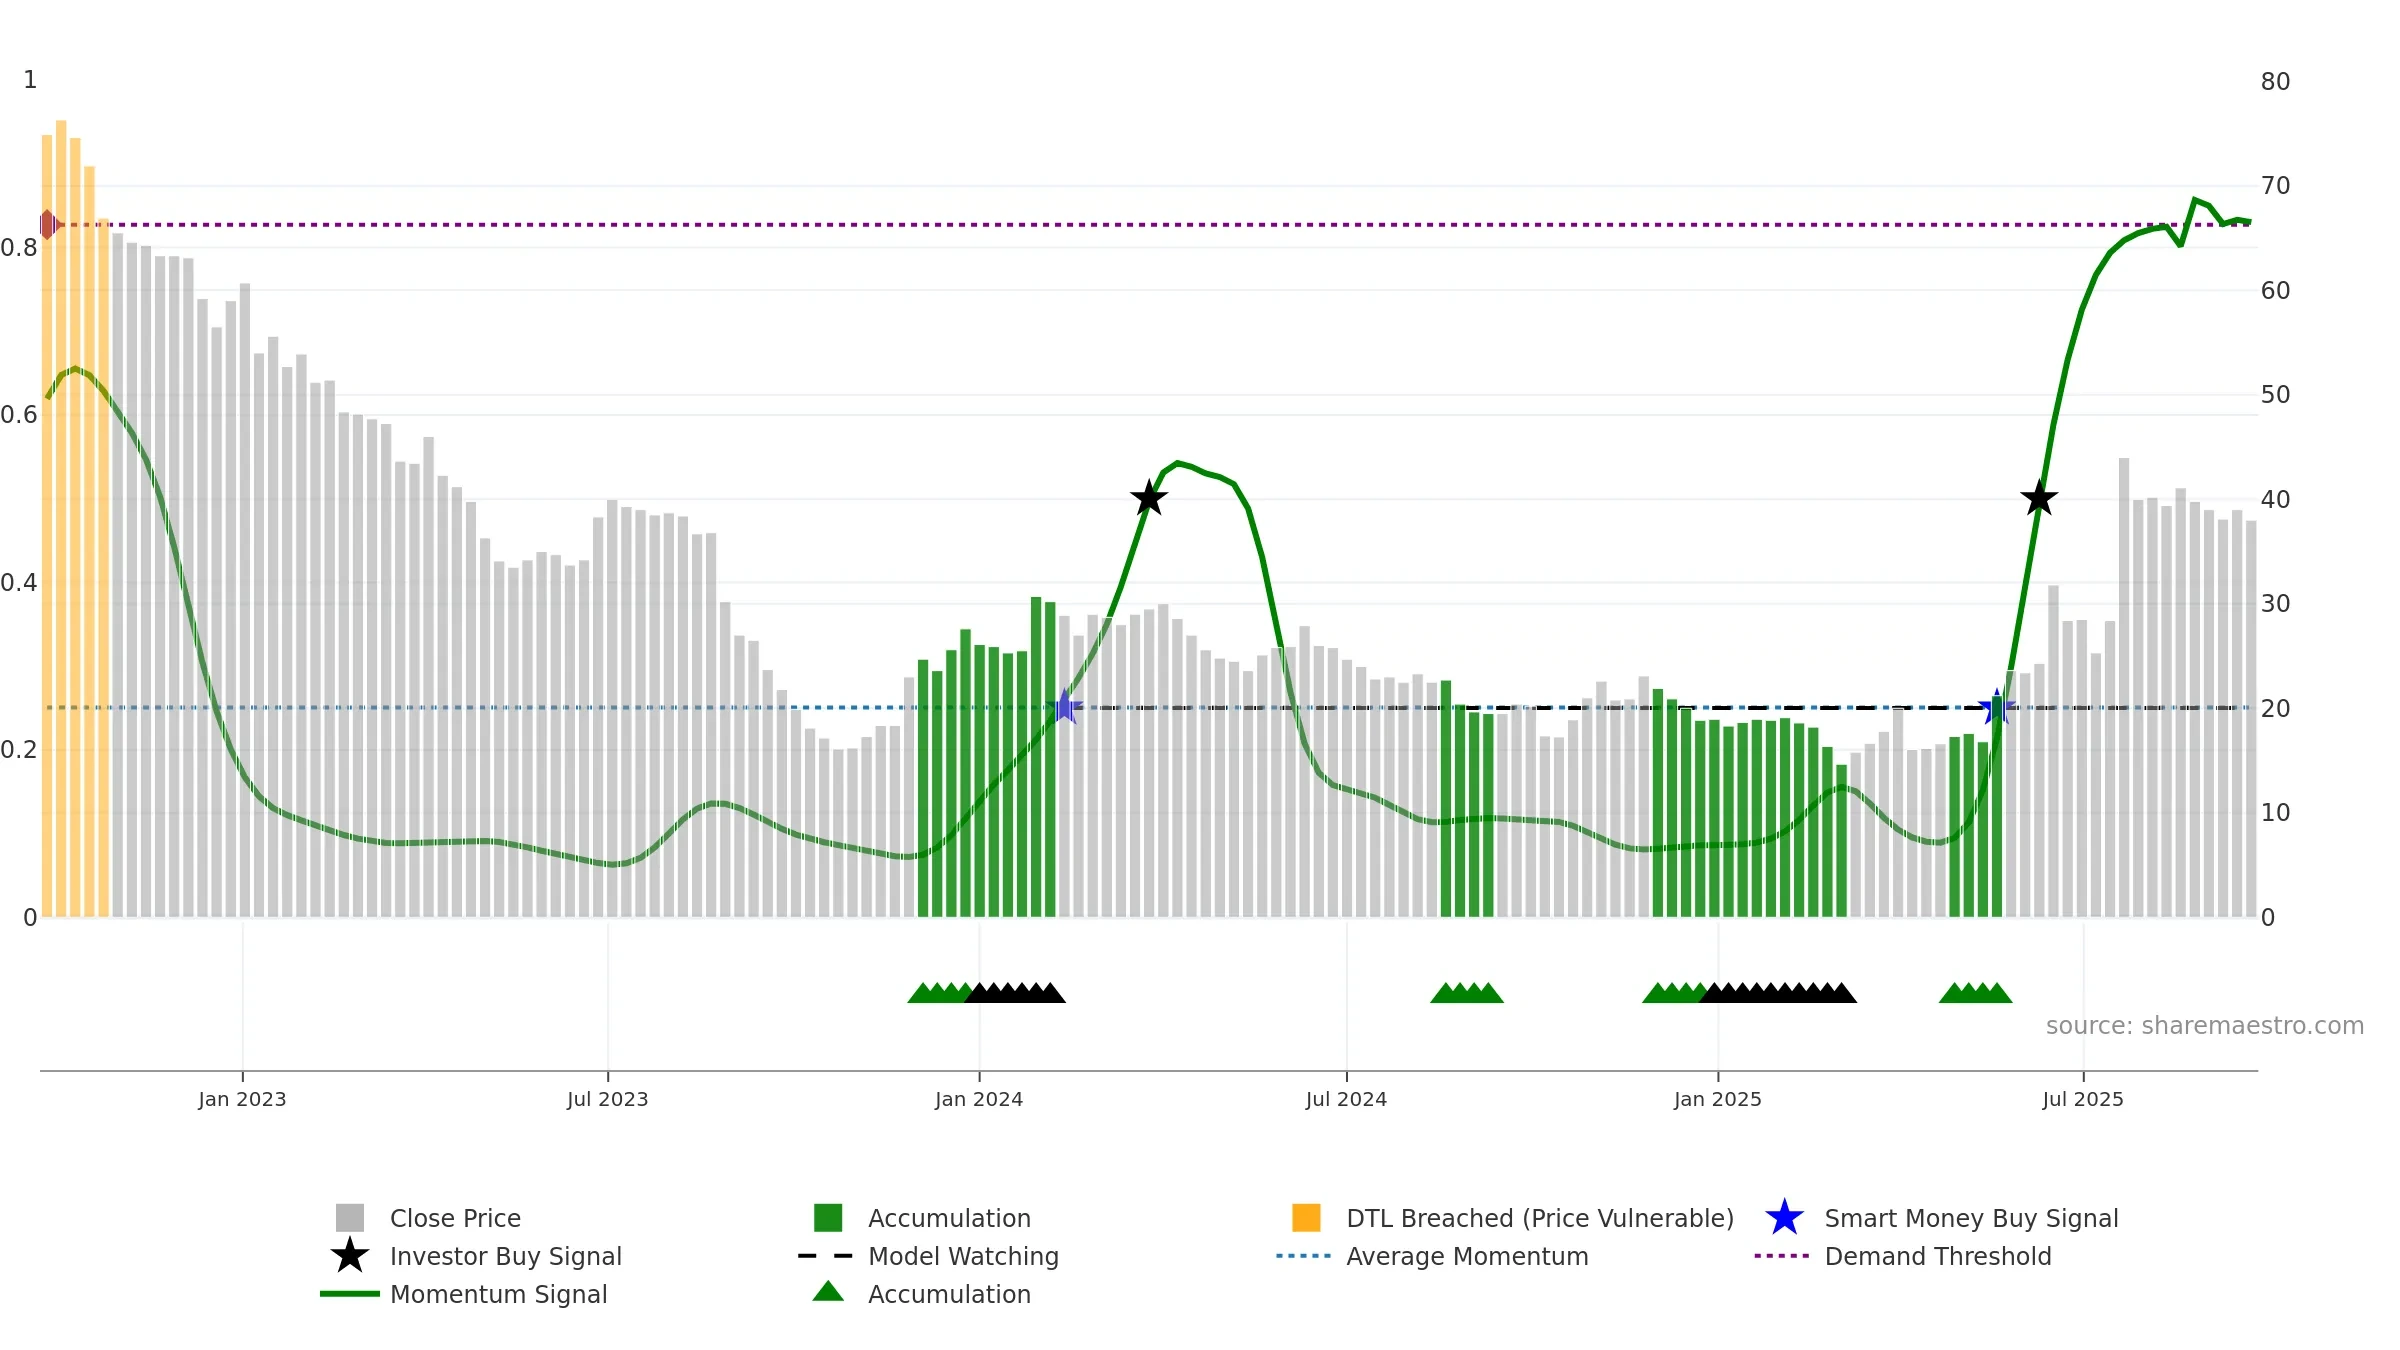This screenshot has height=1350, width=2400.
Task: Click the tallest orange bar at chart start
Action: pyautogui.click(x=61, y=519)
